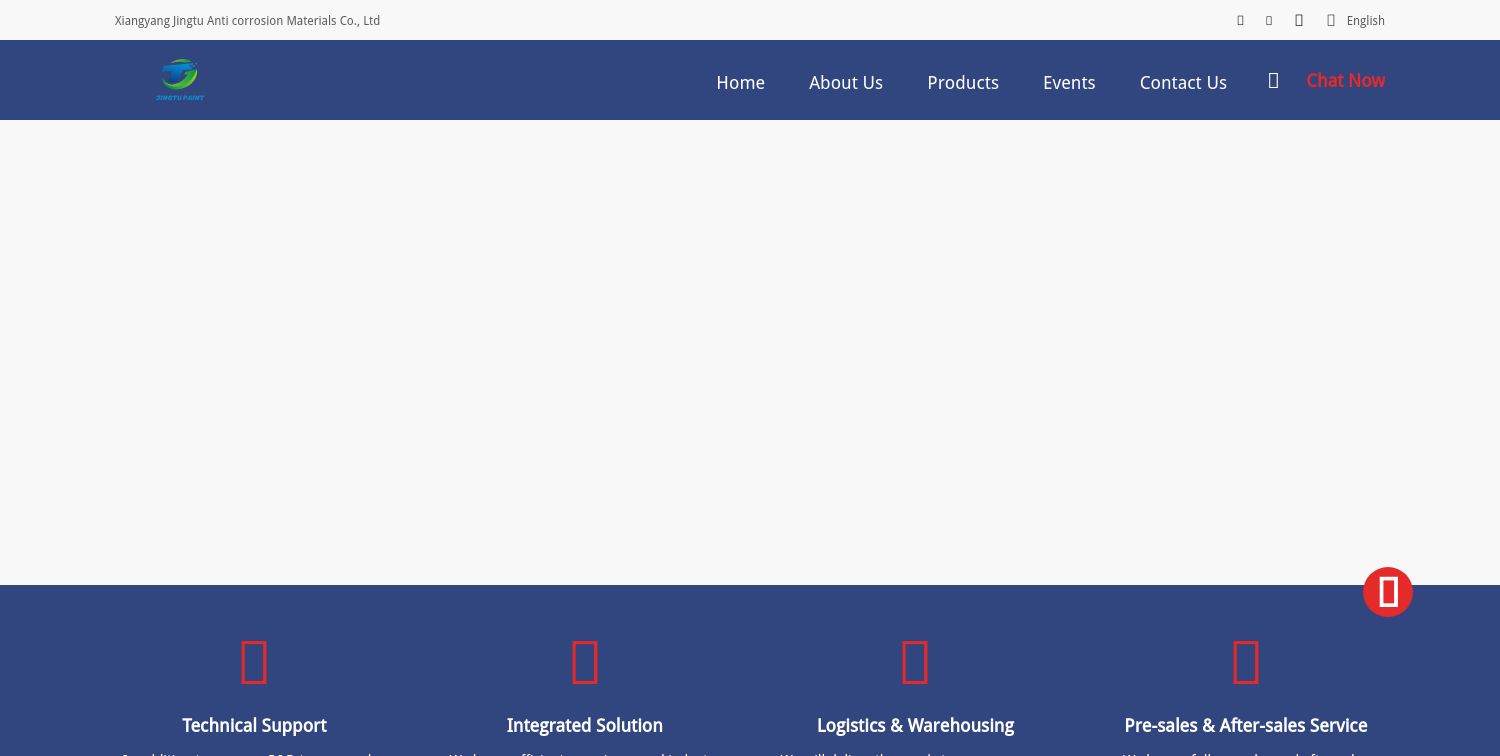The image size is (1500, 756).
Task: Open the search icon beside Chat Now
Action: click(1273, 80)
